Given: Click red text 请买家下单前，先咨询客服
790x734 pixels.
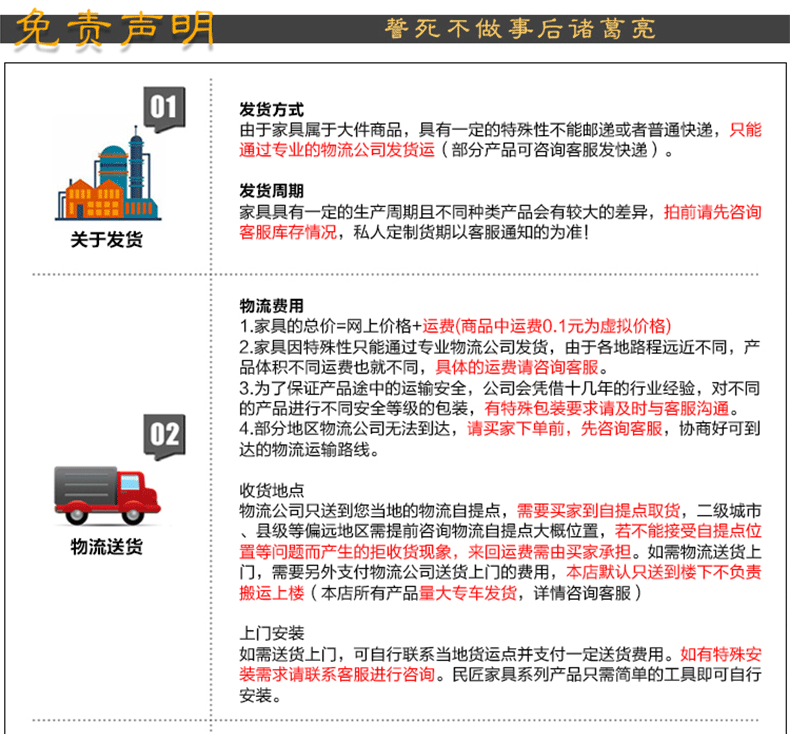Looking at the screenshot, I should tap(564, 429).
